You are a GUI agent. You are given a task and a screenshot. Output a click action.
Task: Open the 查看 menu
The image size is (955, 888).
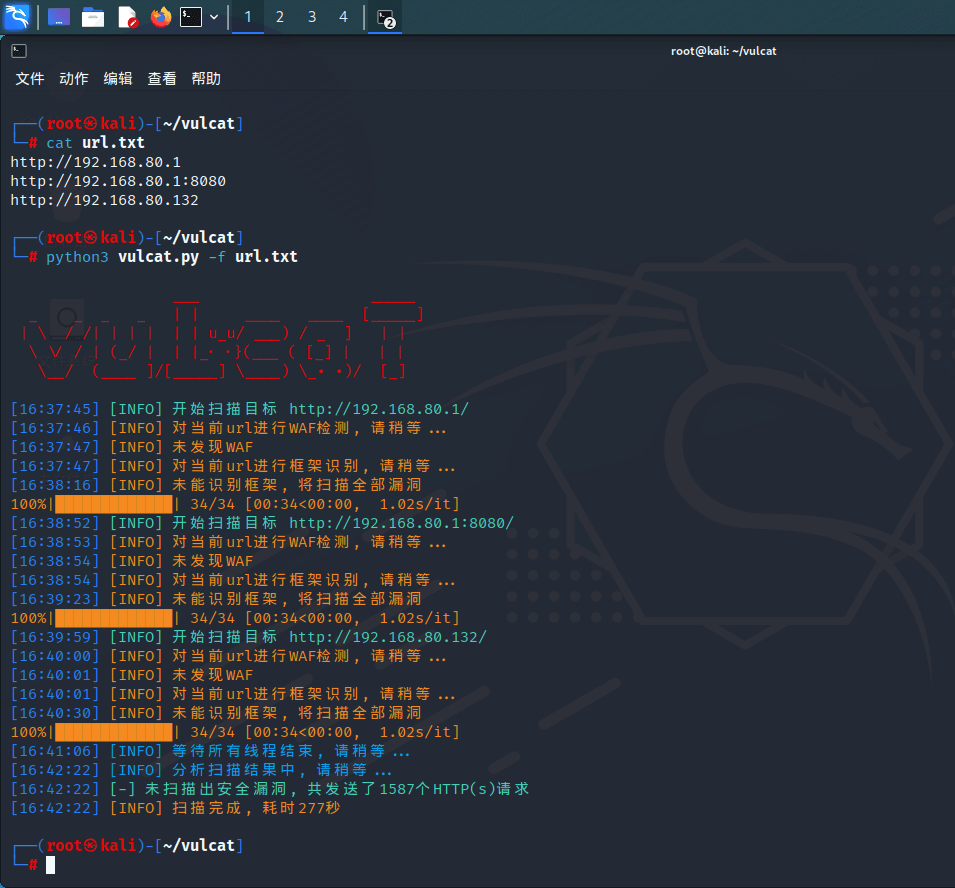[x=162, y=79]
